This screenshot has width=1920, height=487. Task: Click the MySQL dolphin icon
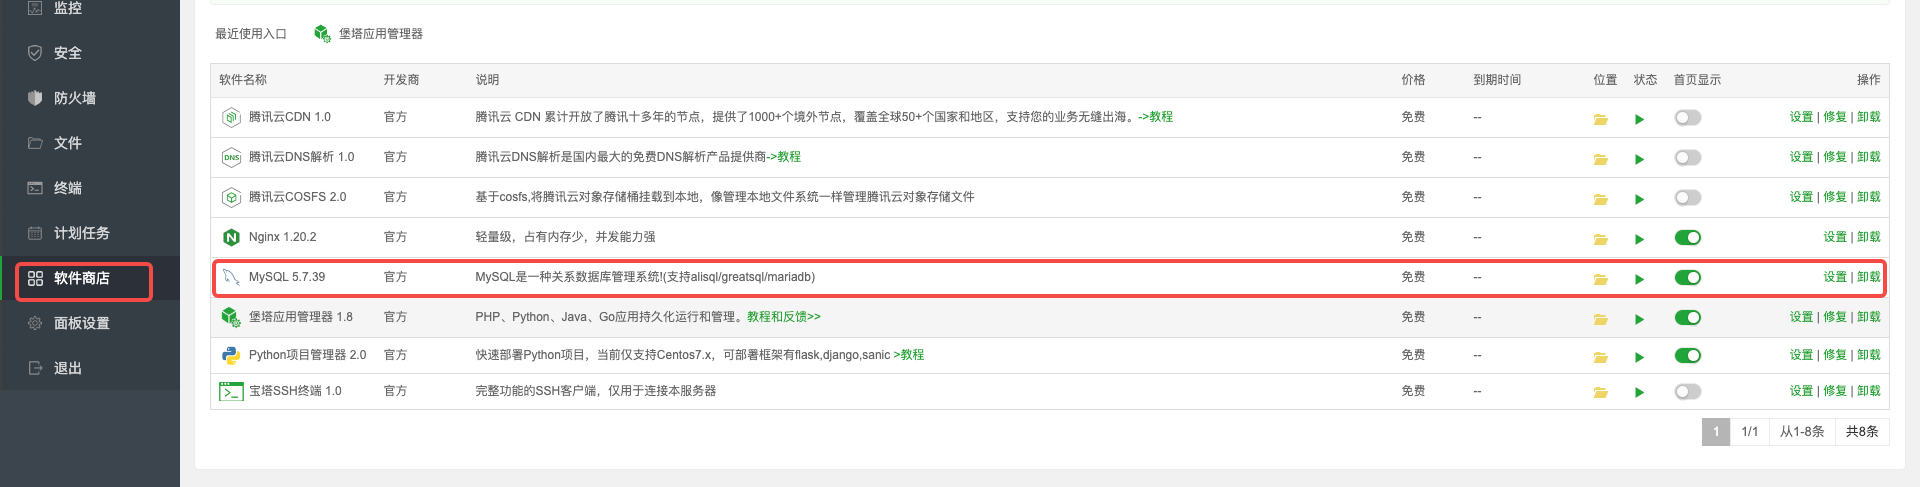[x=231, y=277]
